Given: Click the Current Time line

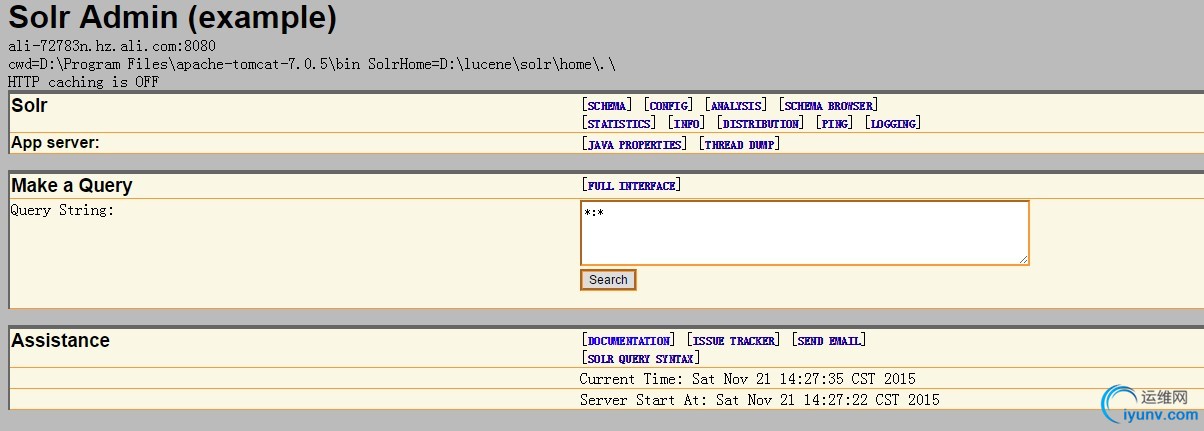Looking at the screenshot, I should coord(747,379).
